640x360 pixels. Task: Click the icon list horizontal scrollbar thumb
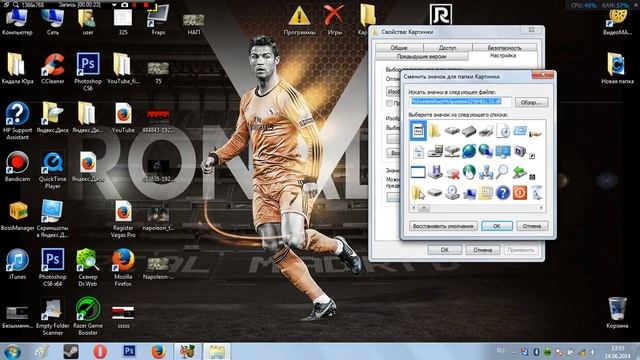[x=423, y=208]
